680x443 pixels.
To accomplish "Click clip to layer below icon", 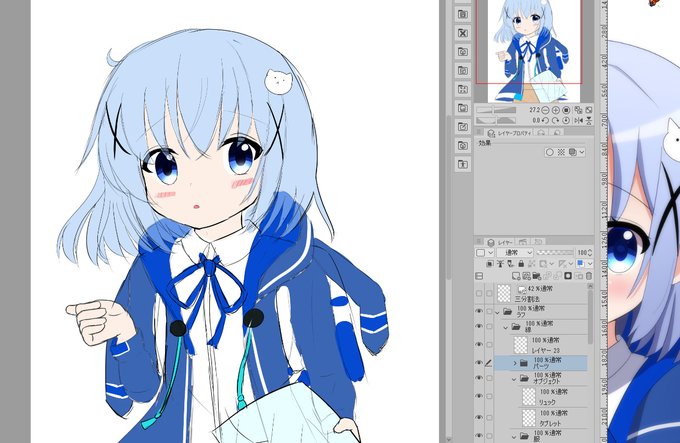I will click(490, 264).
